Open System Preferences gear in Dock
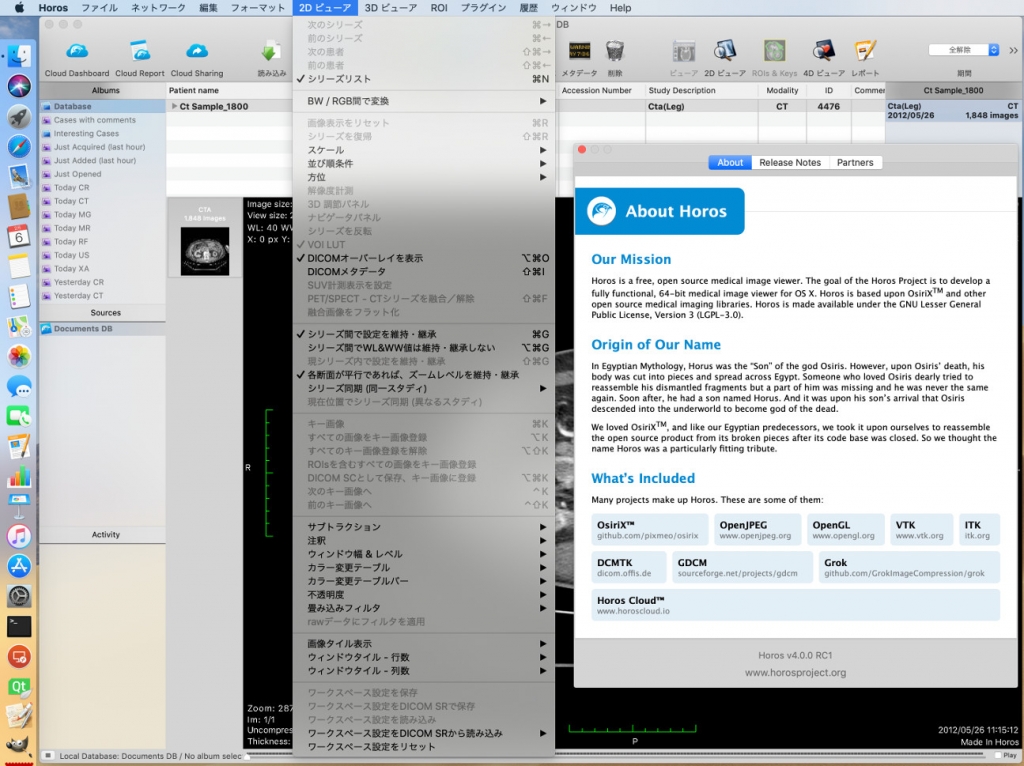 tap(19, 596)
